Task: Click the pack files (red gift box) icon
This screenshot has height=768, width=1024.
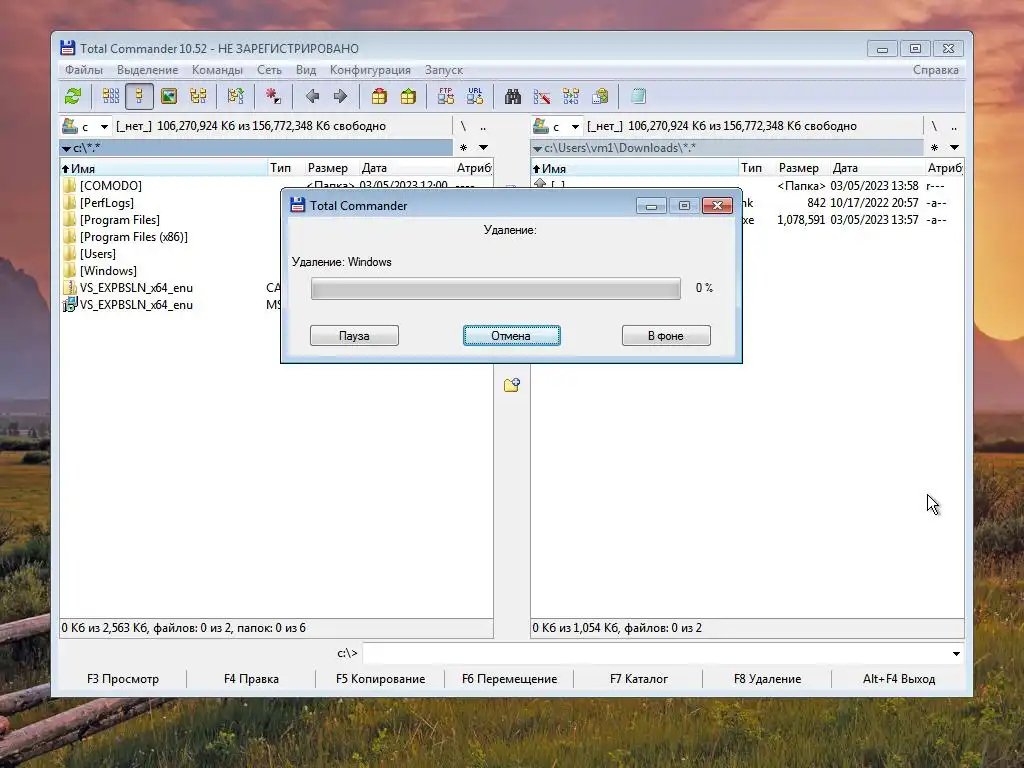Action: [x=379, y=97]
